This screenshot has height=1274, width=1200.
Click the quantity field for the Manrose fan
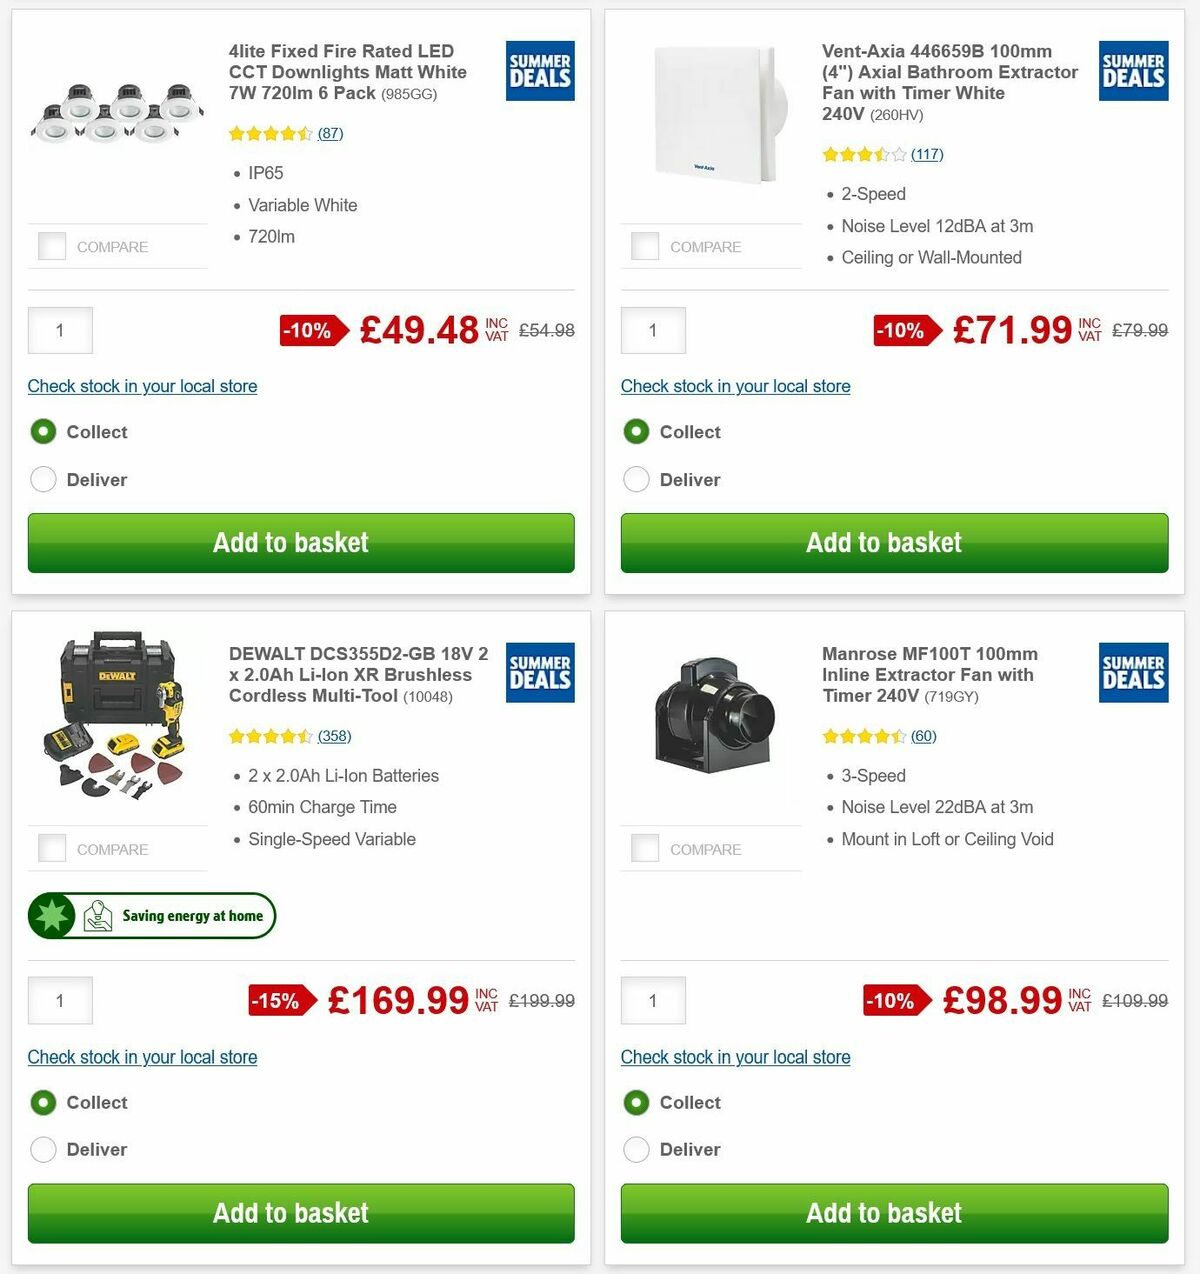coord(653,1001)
